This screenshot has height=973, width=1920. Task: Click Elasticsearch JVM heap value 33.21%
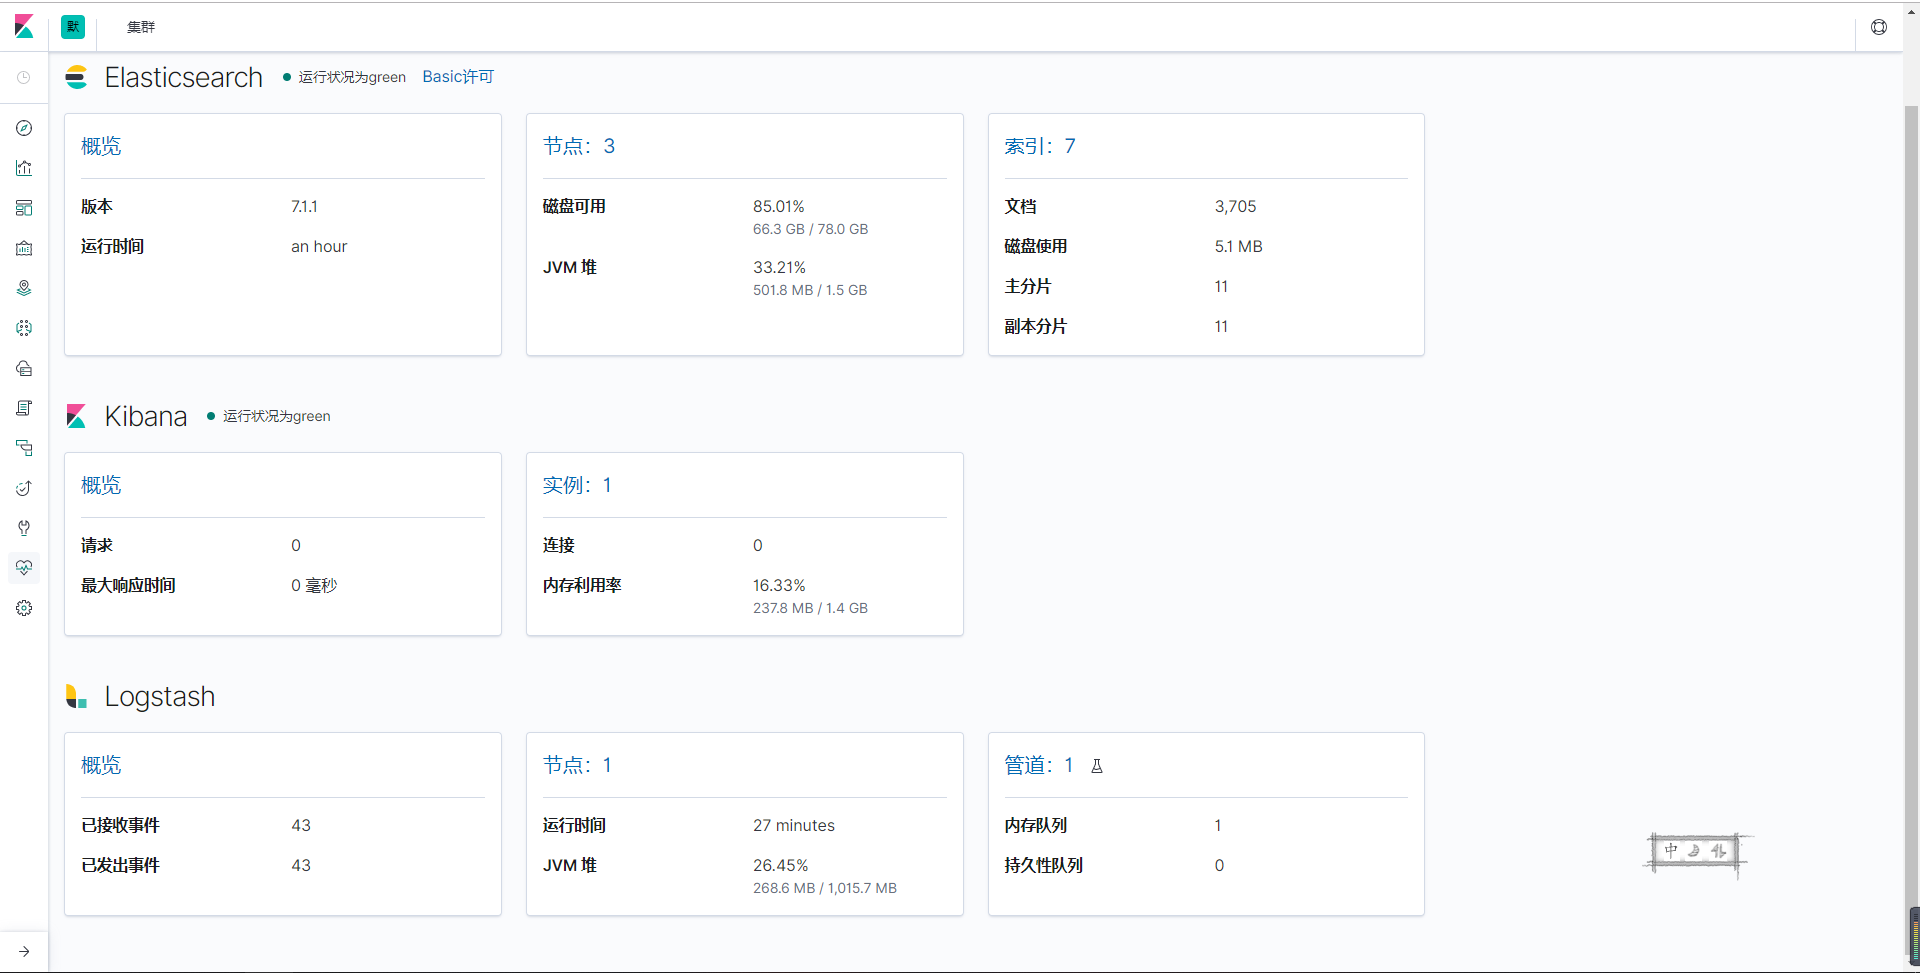click(779, 268)
